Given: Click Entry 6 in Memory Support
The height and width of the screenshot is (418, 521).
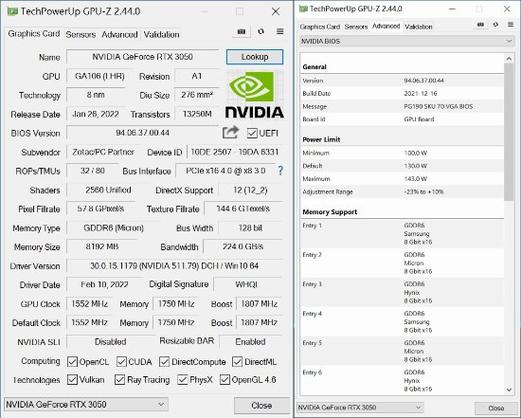Looking at the screenshot, I should [402, 380].
